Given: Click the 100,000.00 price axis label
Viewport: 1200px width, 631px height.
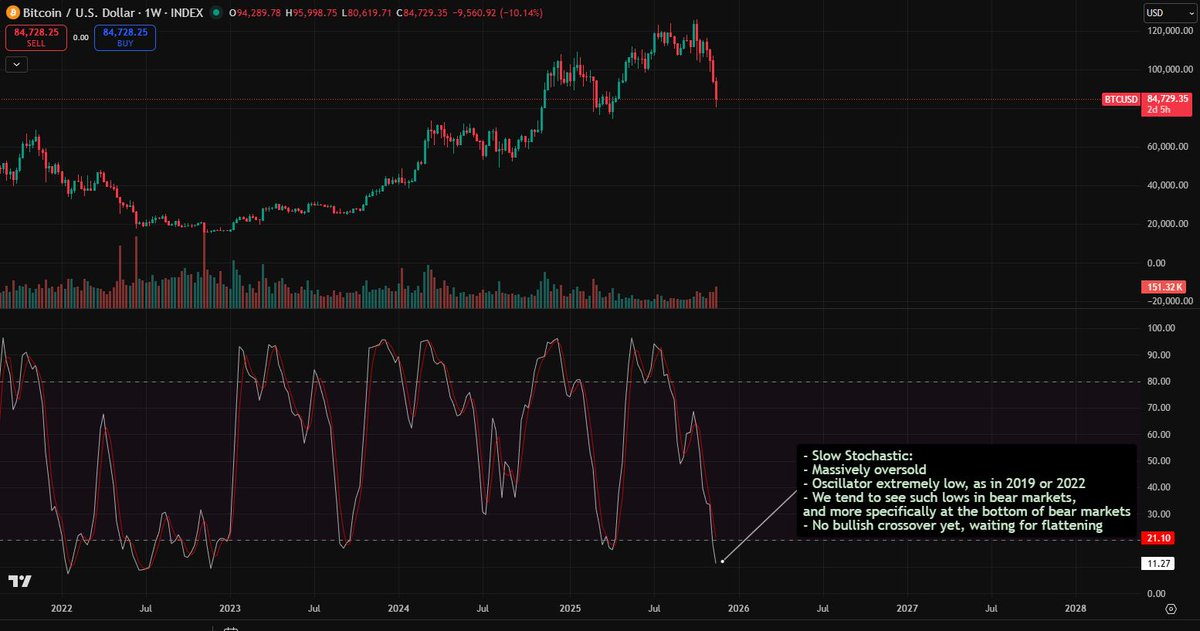Looking at the screenshot, I should 1168,70.
